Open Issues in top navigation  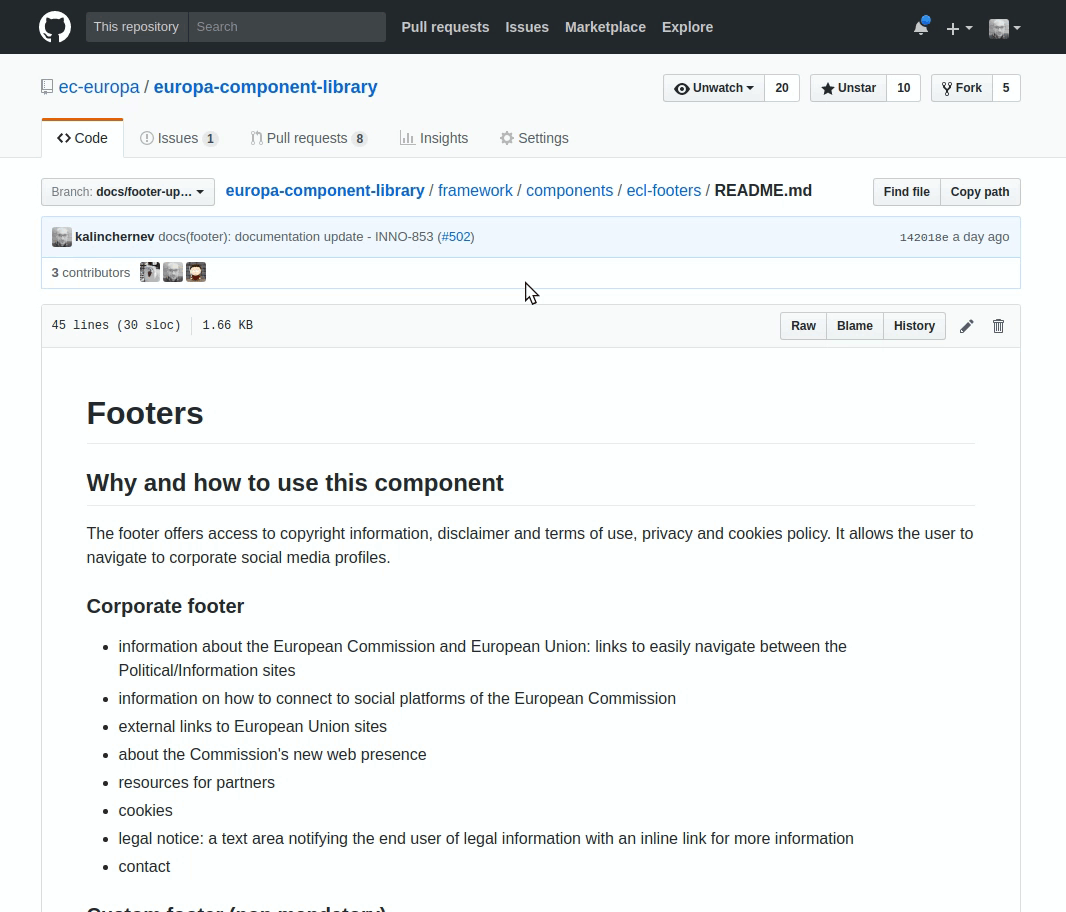527,27
